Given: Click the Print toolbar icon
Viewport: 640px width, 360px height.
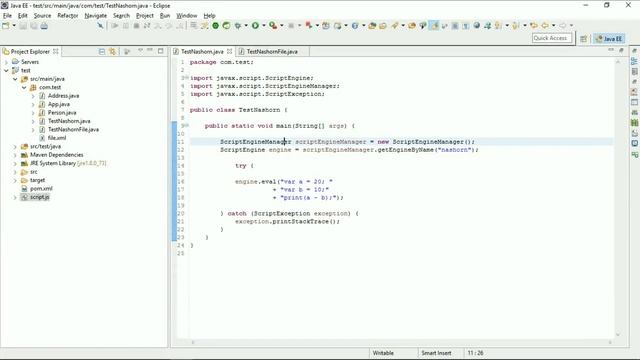Looking at the screenshot, I should click(44, 26).
